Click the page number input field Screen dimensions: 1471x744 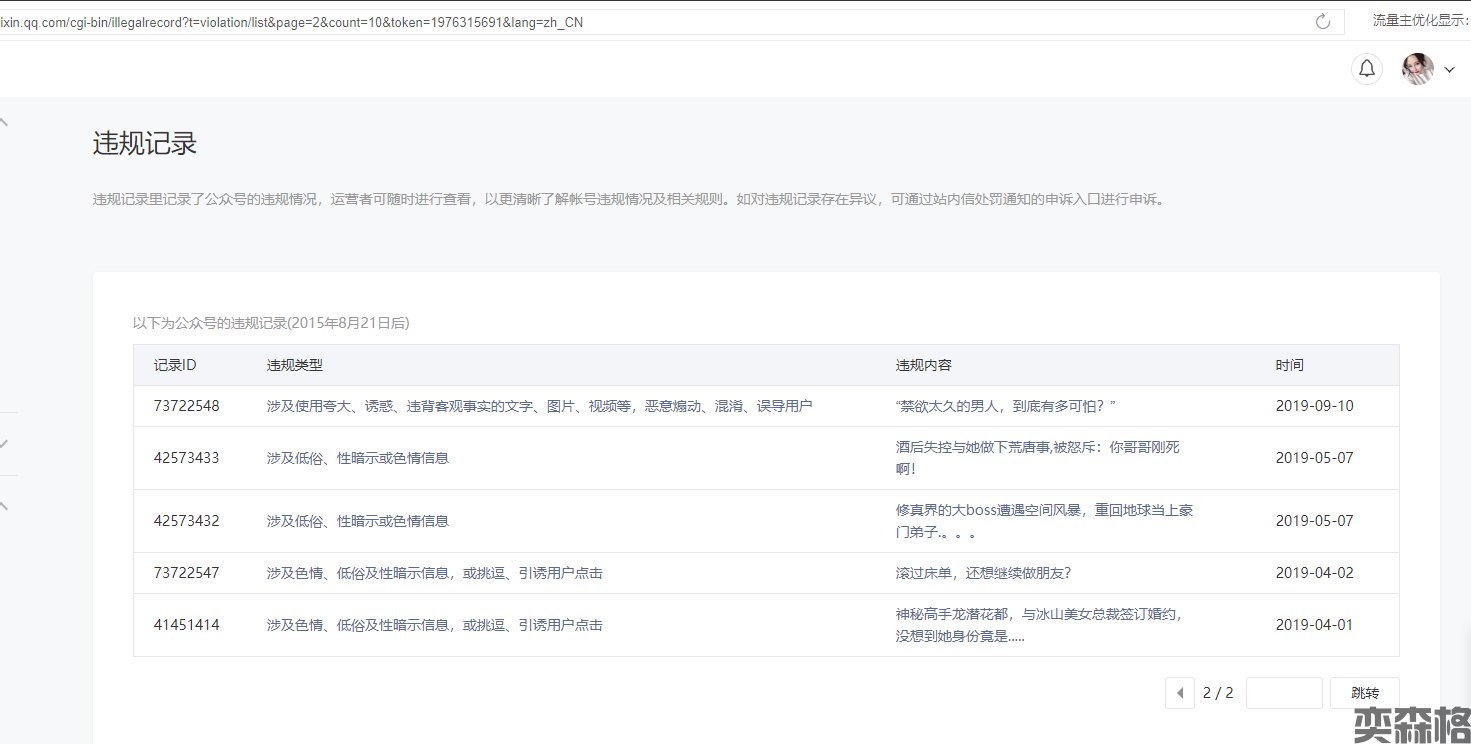(x=1284, y=693)
